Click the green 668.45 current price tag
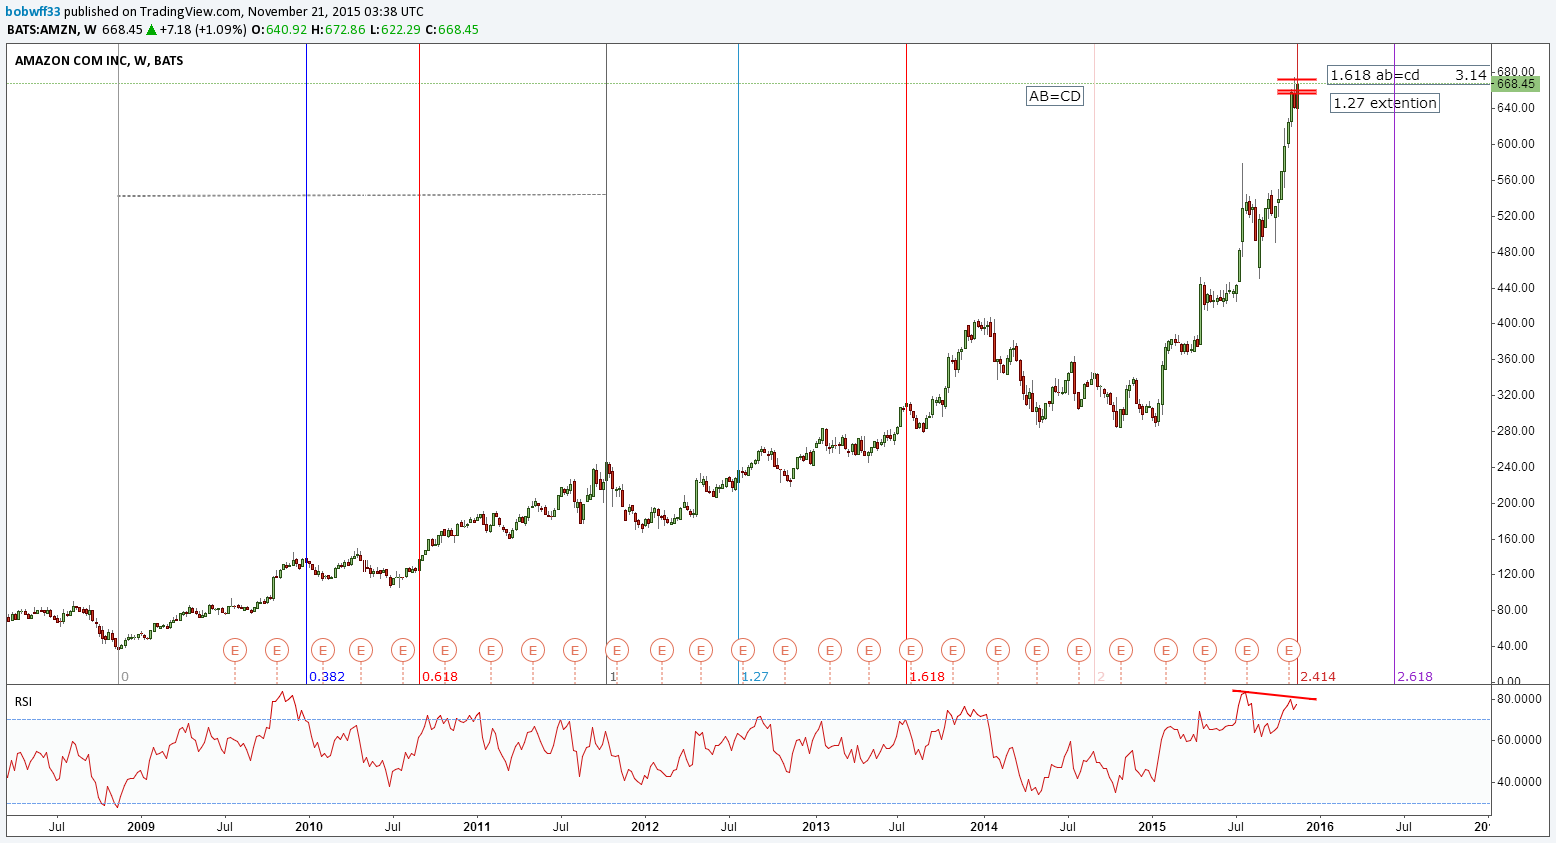This screenshot has width=1556, height=843. click(1515, 83)
